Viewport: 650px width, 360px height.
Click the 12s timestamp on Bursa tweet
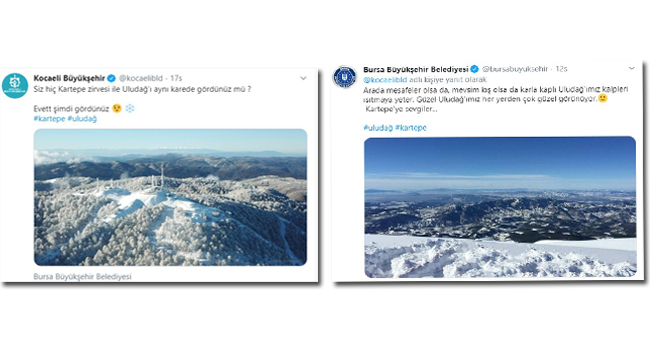point(561,69)
